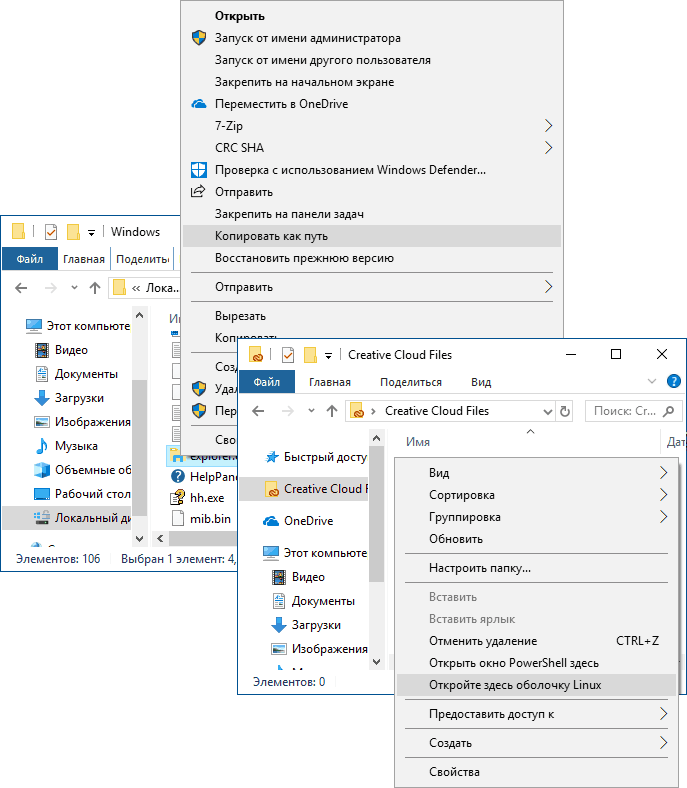Open Главная tab in Creative Cloud Files window
Screen dimensions: 687x788
(330, 382)
